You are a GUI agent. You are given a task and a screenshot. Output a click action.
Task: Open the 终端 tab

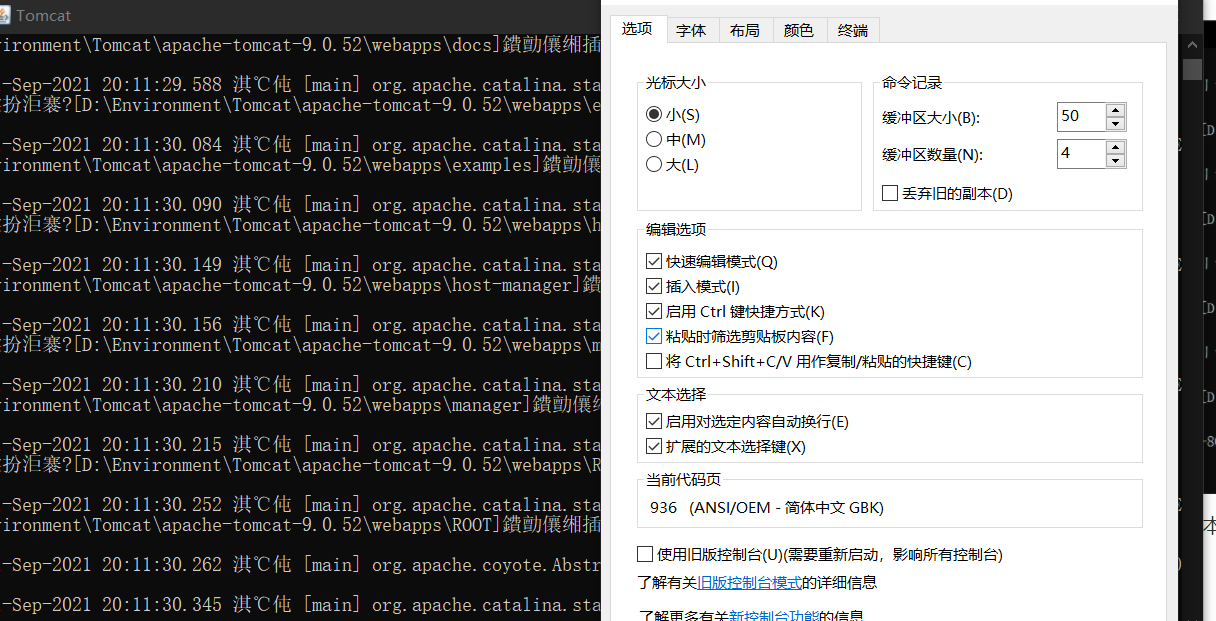[853, 30]
